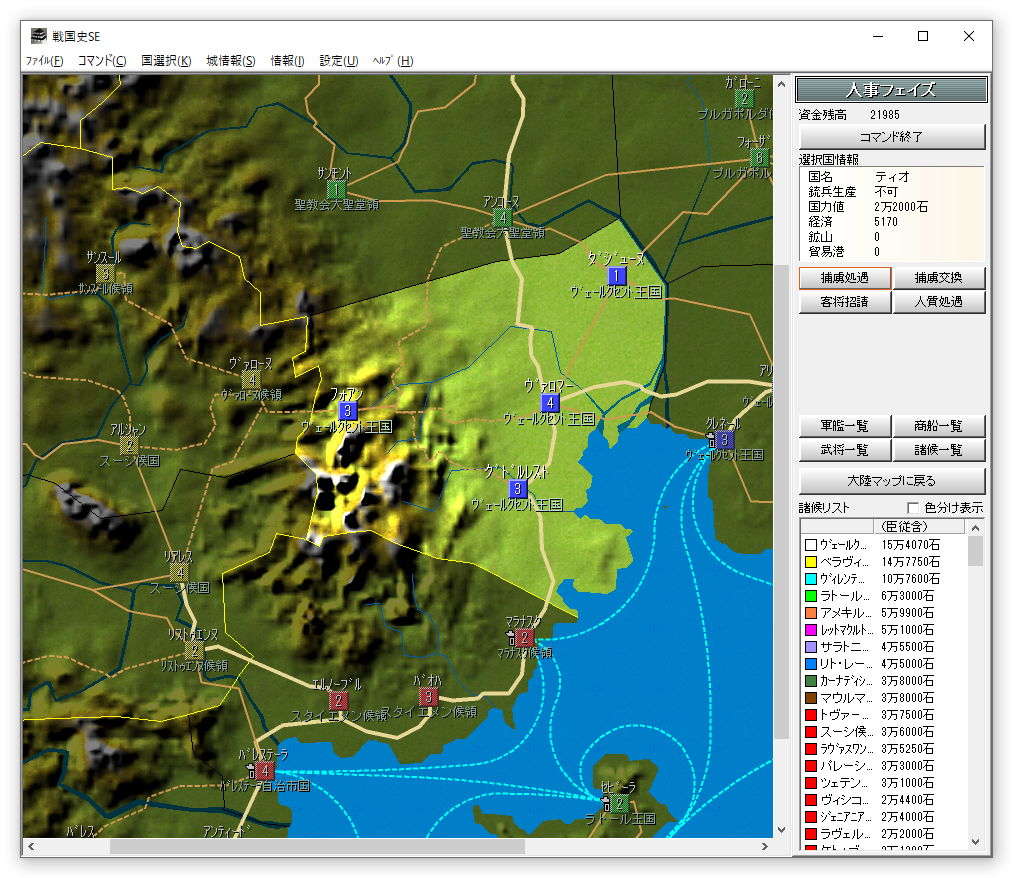Click the map horizontal scrollbar right arrow
Image resolution: width=1013 pixels, height=878 pixels.
(x=765, y=846)
